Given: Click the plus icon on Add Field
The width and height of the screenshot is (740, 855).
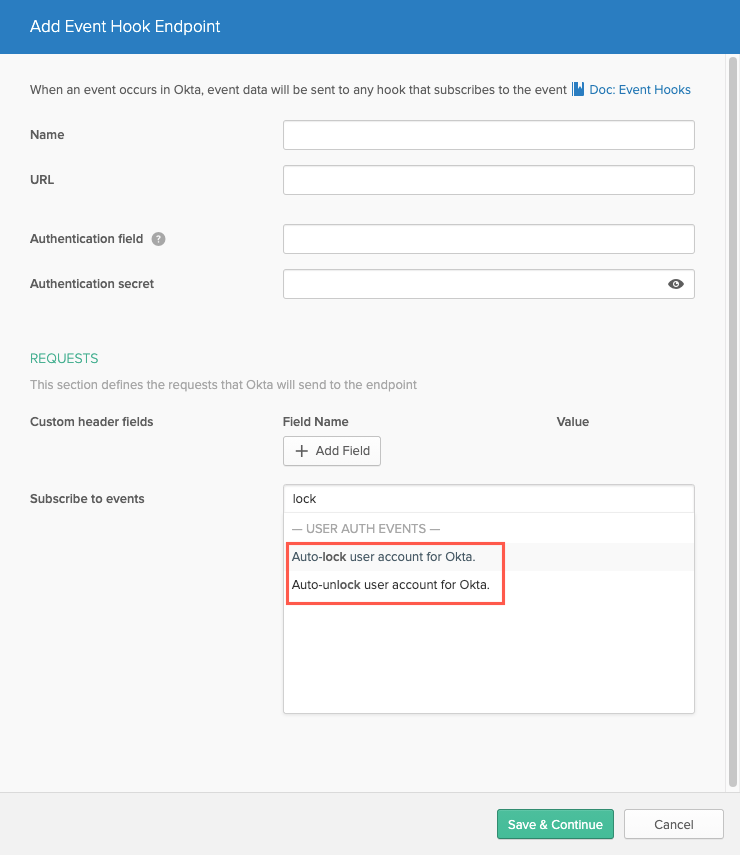Looking at the screenshot, I should tap(302, 451).
